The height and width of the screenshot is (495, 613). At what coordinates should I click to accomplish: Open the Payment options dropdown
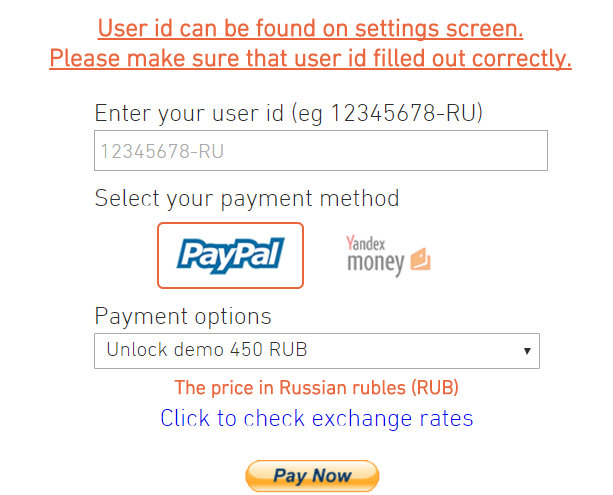pos(316,351)
